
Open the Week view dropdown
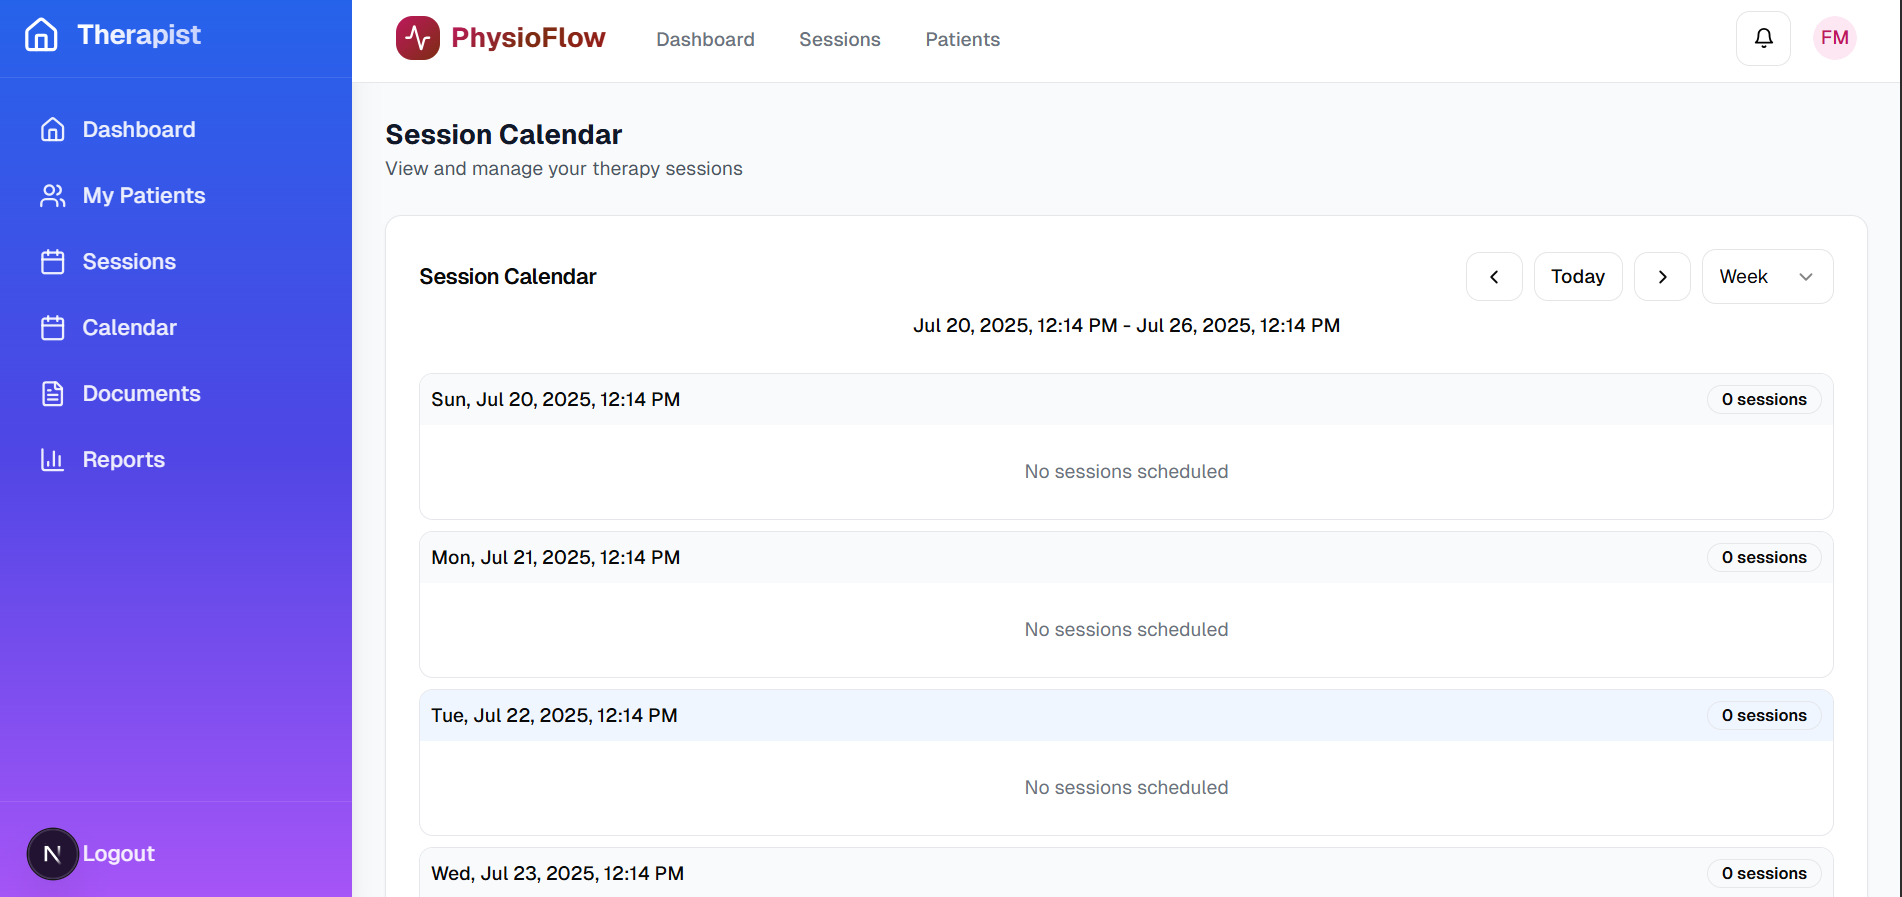1767,277
